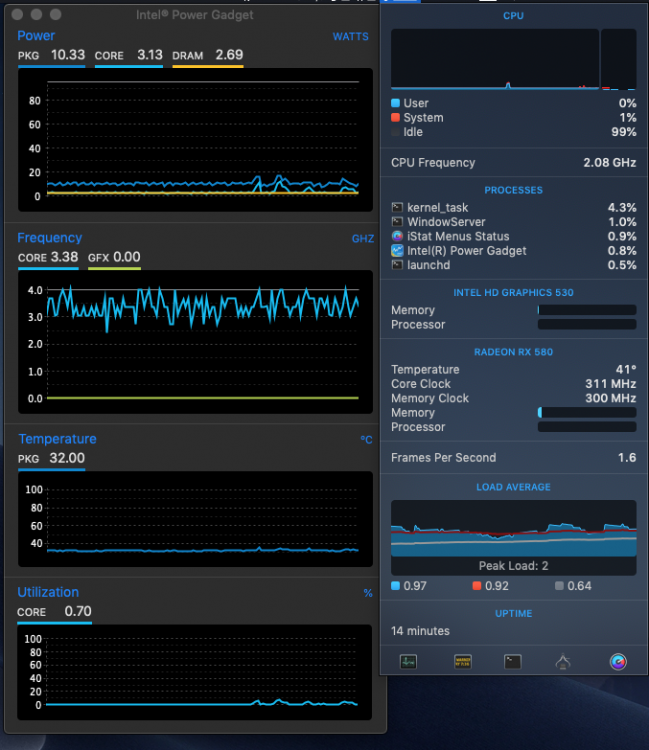
Task: Click the Utilization section heading
Action: (x=48, y=592)
